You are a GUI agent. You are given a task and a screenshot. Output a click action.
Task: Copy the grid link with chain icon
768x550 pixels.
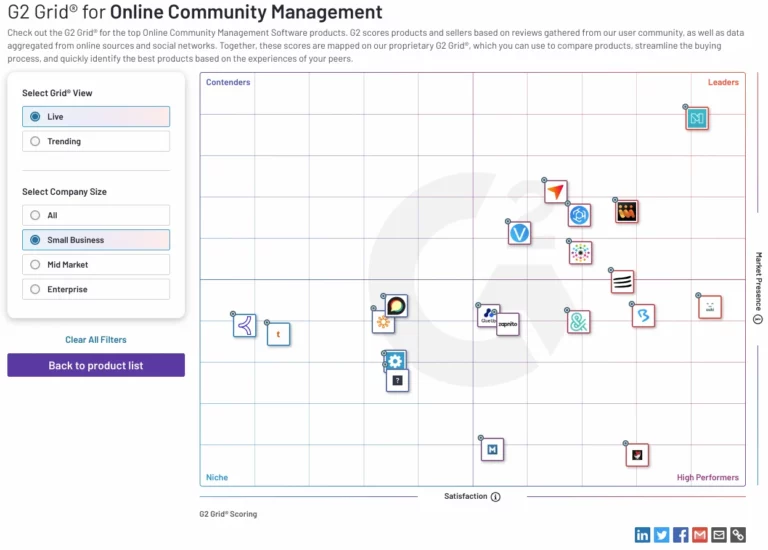coord(738,535)
